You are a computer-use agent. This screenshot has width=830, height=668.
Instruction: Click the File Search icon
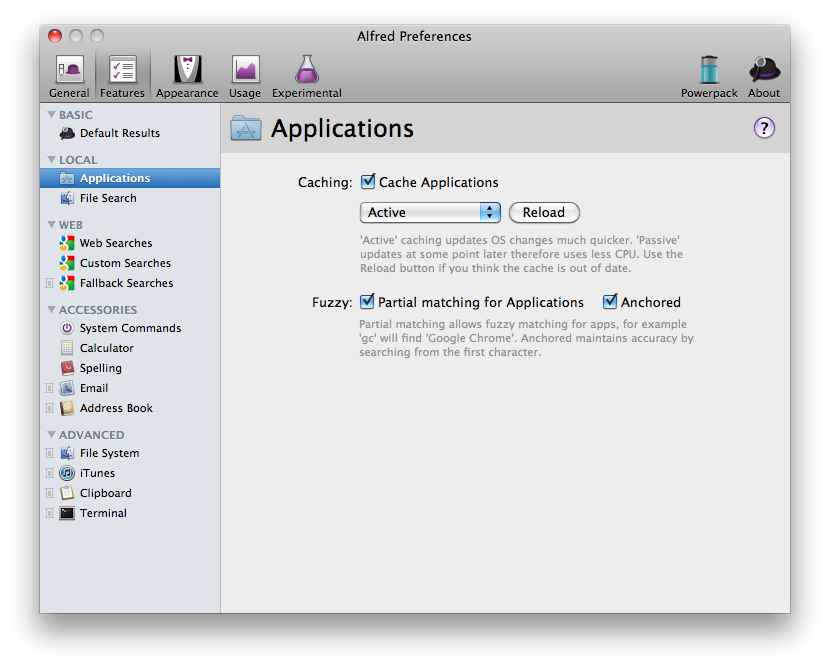(x=67, y=198)
